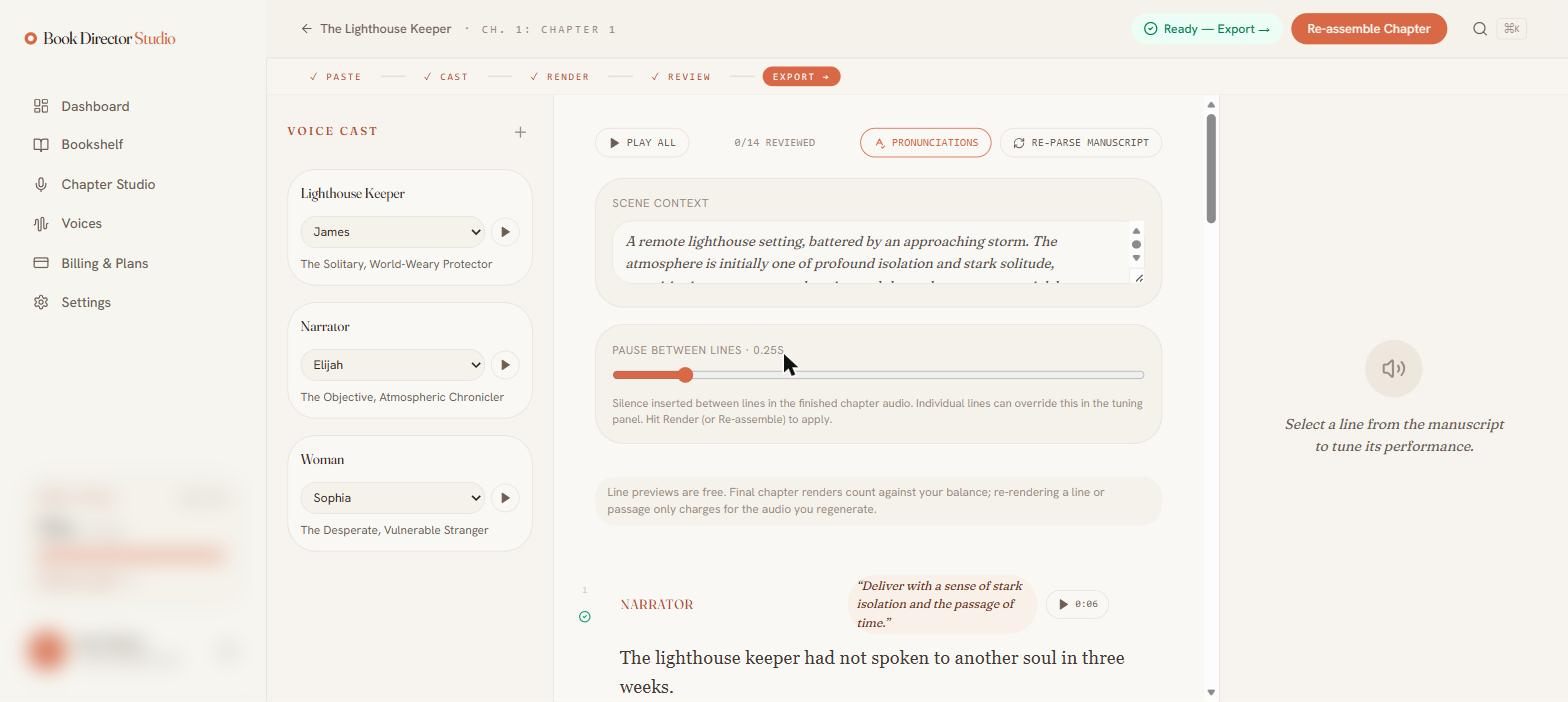Click the CH. 1: CHAPTER 1 breadcrumb
Screen dimensions: 1568x702
tap(549, 30)
